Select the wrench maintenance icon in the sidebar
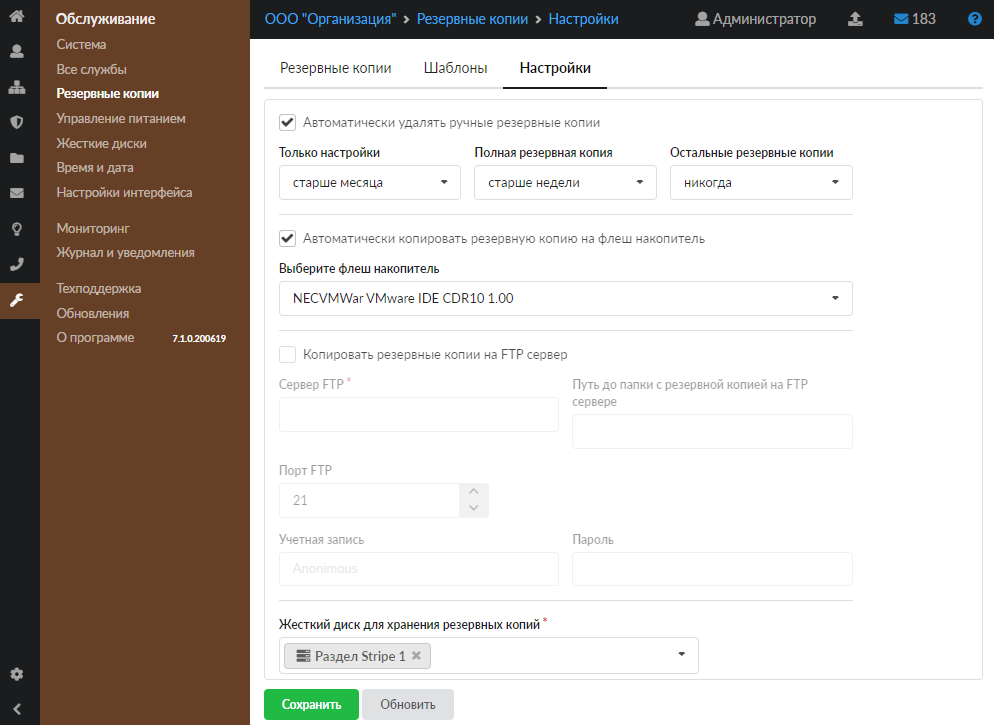The height and width of the screenshot is (725, 994). pos(17,300)
